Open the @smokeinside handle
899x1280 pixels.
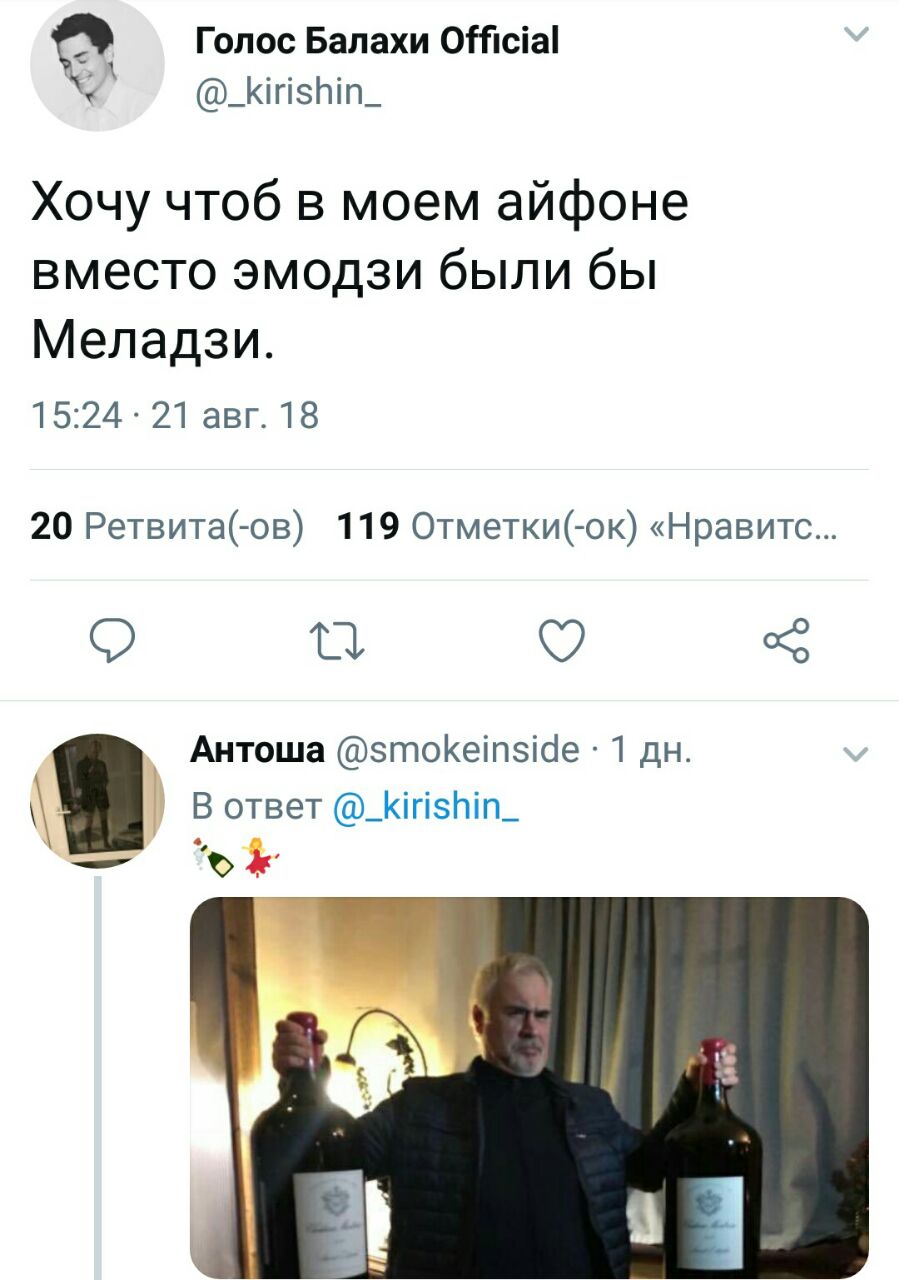point(456,749)
